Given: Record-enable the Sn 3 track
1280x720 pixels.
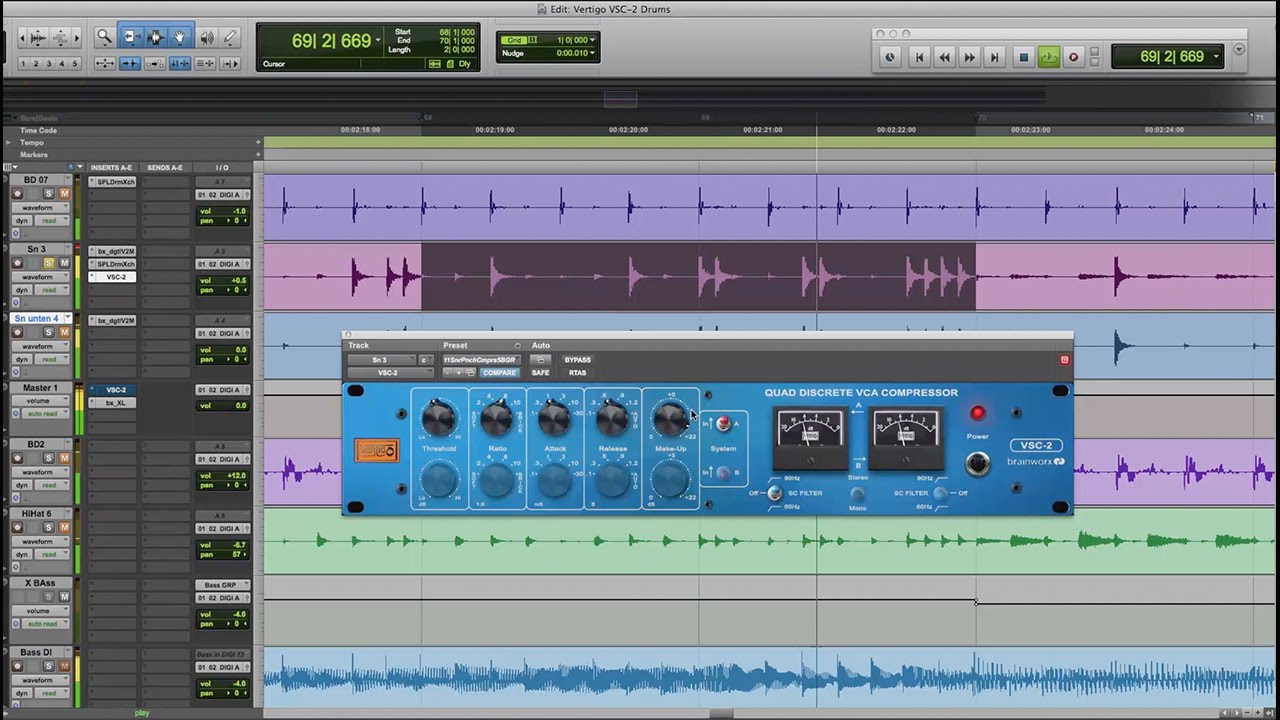Looking at the screenshot, I should click(17, 263).
